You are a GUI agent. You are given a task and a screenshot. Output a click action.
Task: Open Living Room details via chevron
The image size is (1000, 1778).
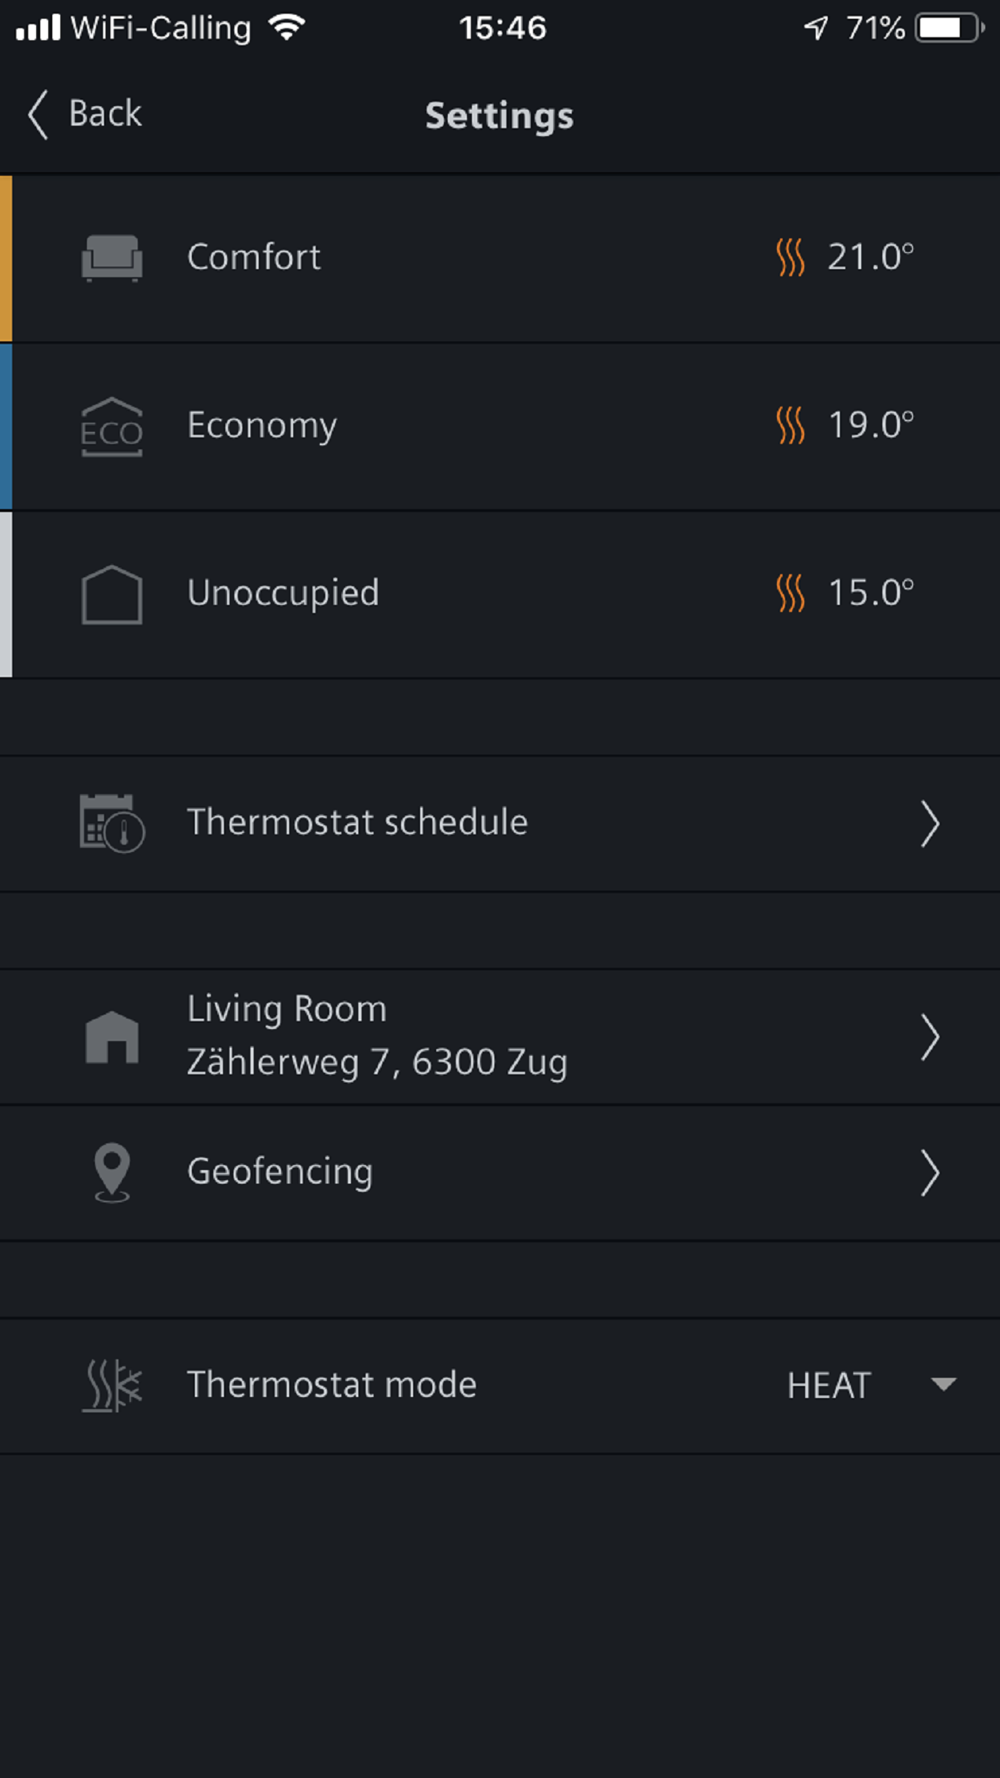point(930,1038)
